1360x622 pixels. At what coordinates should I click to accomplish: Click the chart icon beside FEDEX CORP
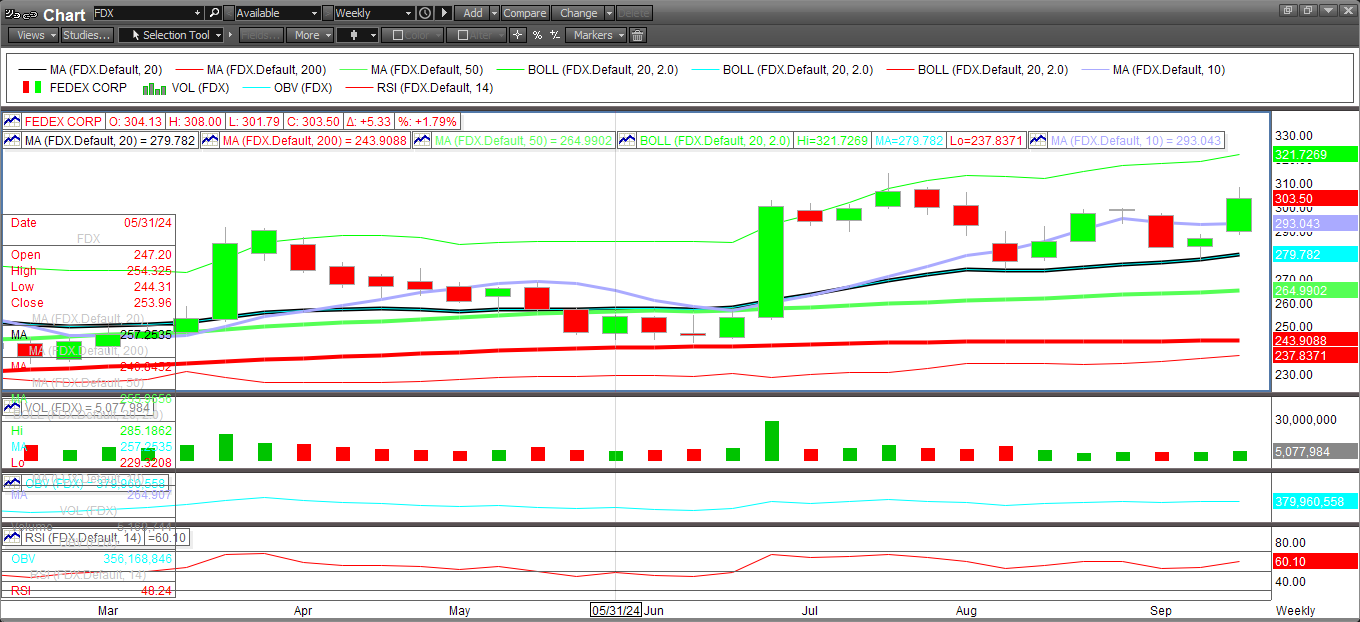(x=12, y=121)
